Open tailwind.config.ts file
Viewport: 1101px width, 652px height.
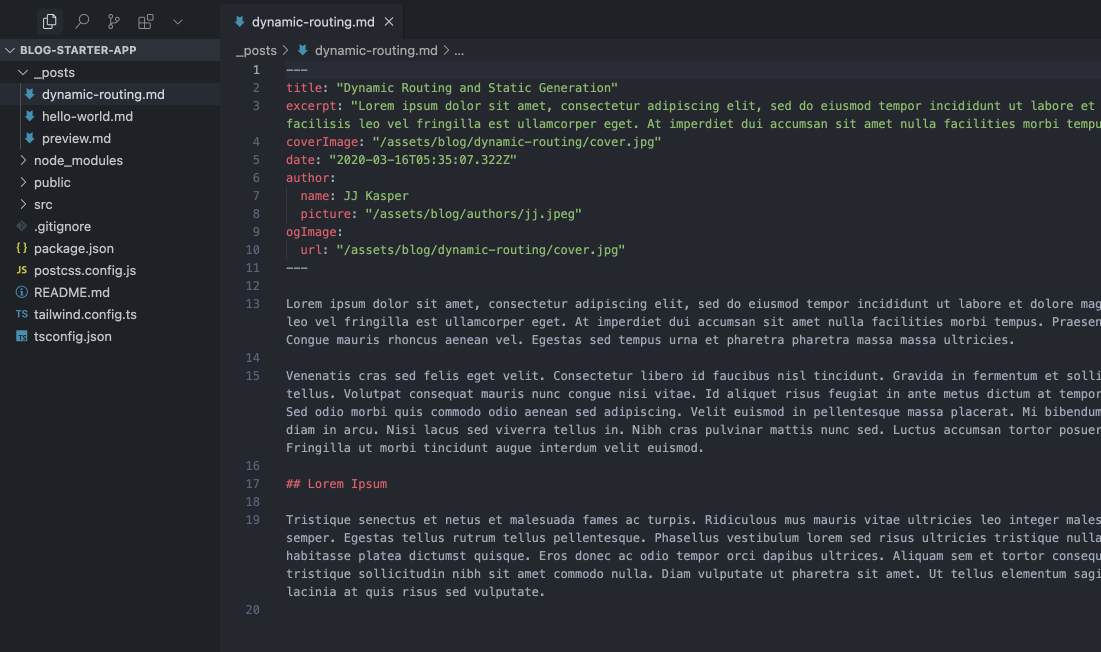click(85, 314)
